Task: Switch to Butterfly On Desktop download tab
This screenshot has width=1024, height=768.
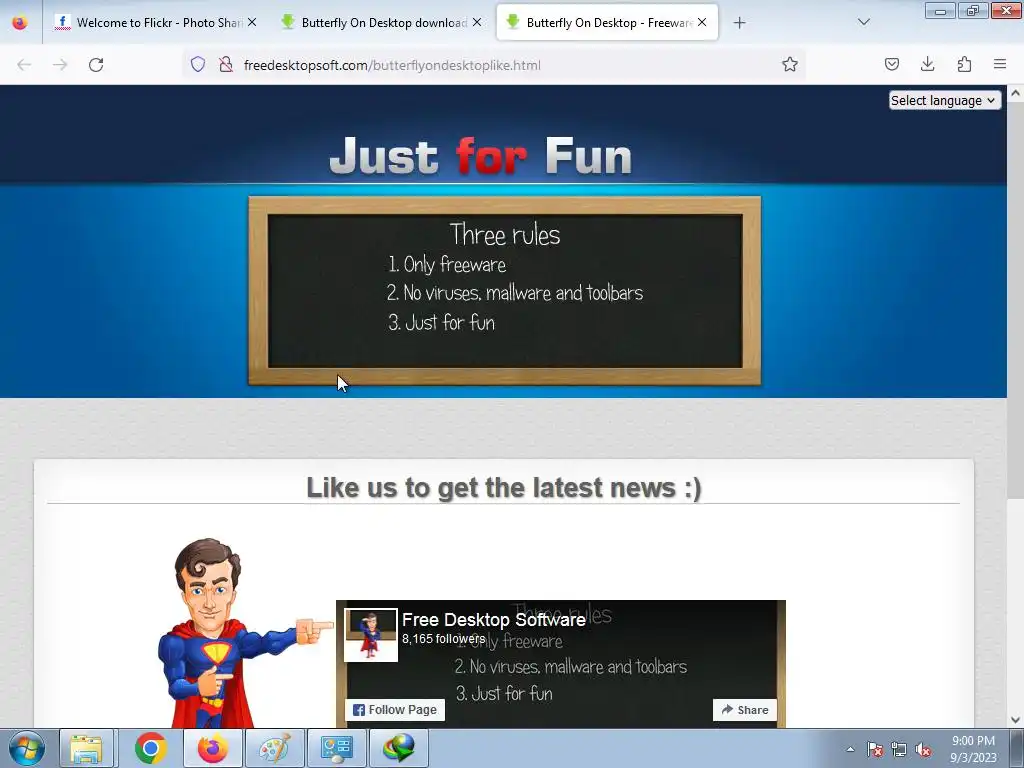Action: point(382,23)
